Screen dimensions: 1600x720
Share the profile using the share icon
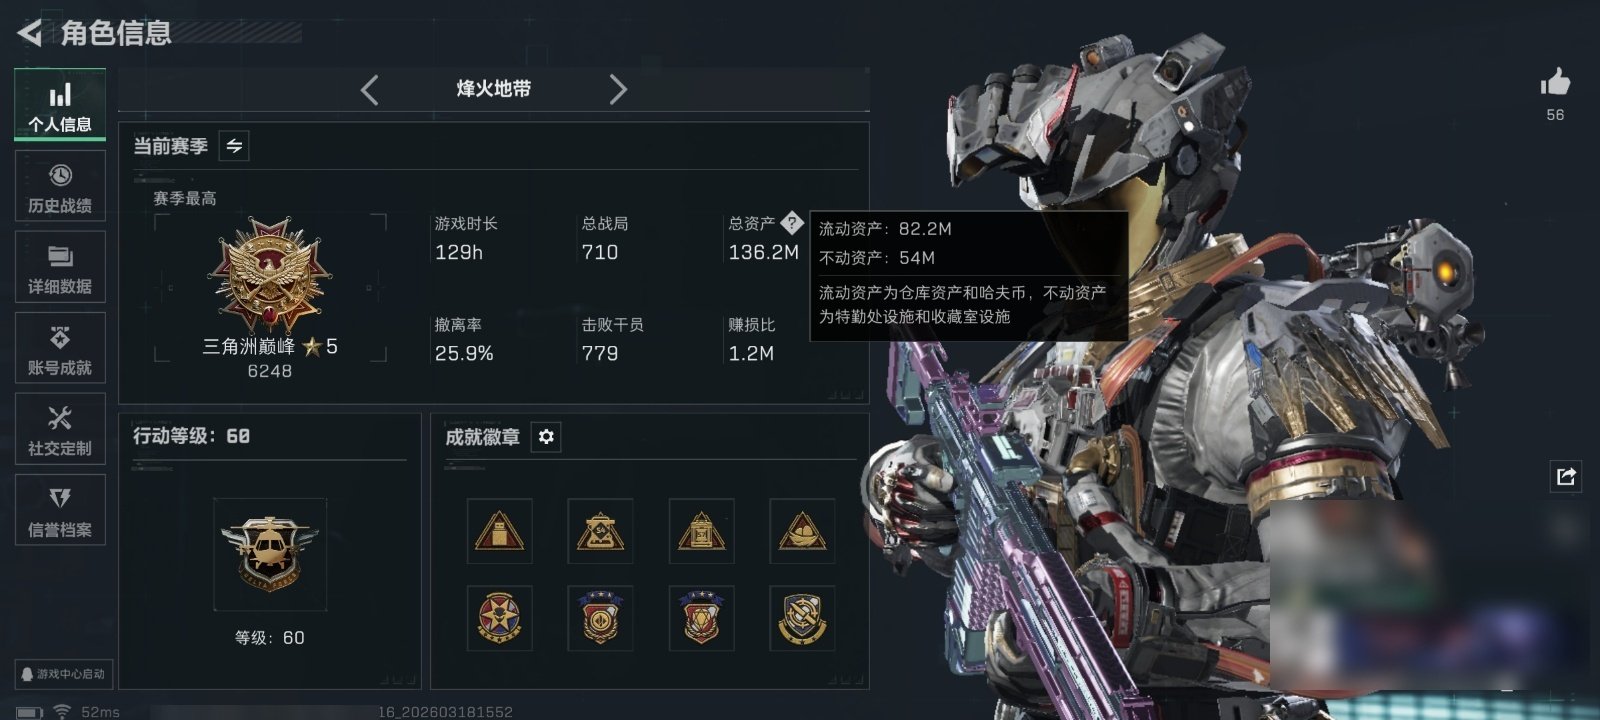(1566, 476)
